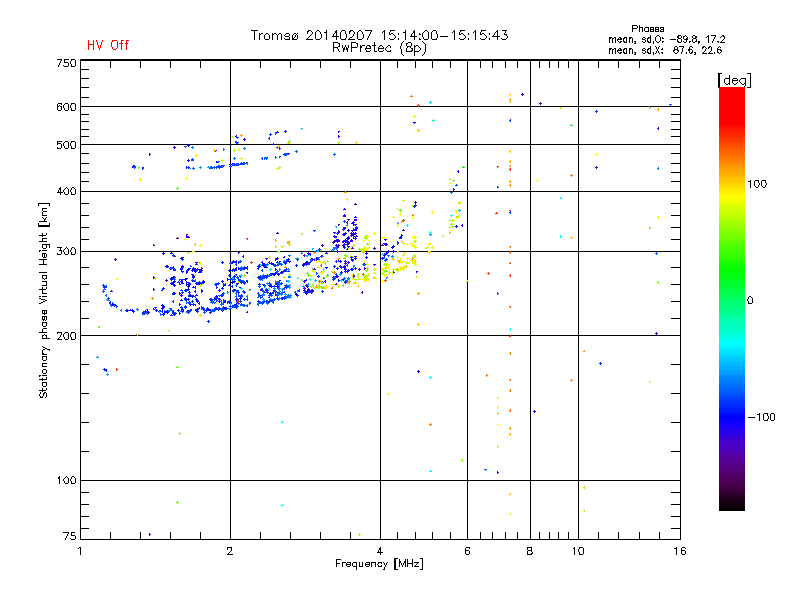
Task: Click the '[deg]' colorbar unit label
Action: click(x=734, y=80)
